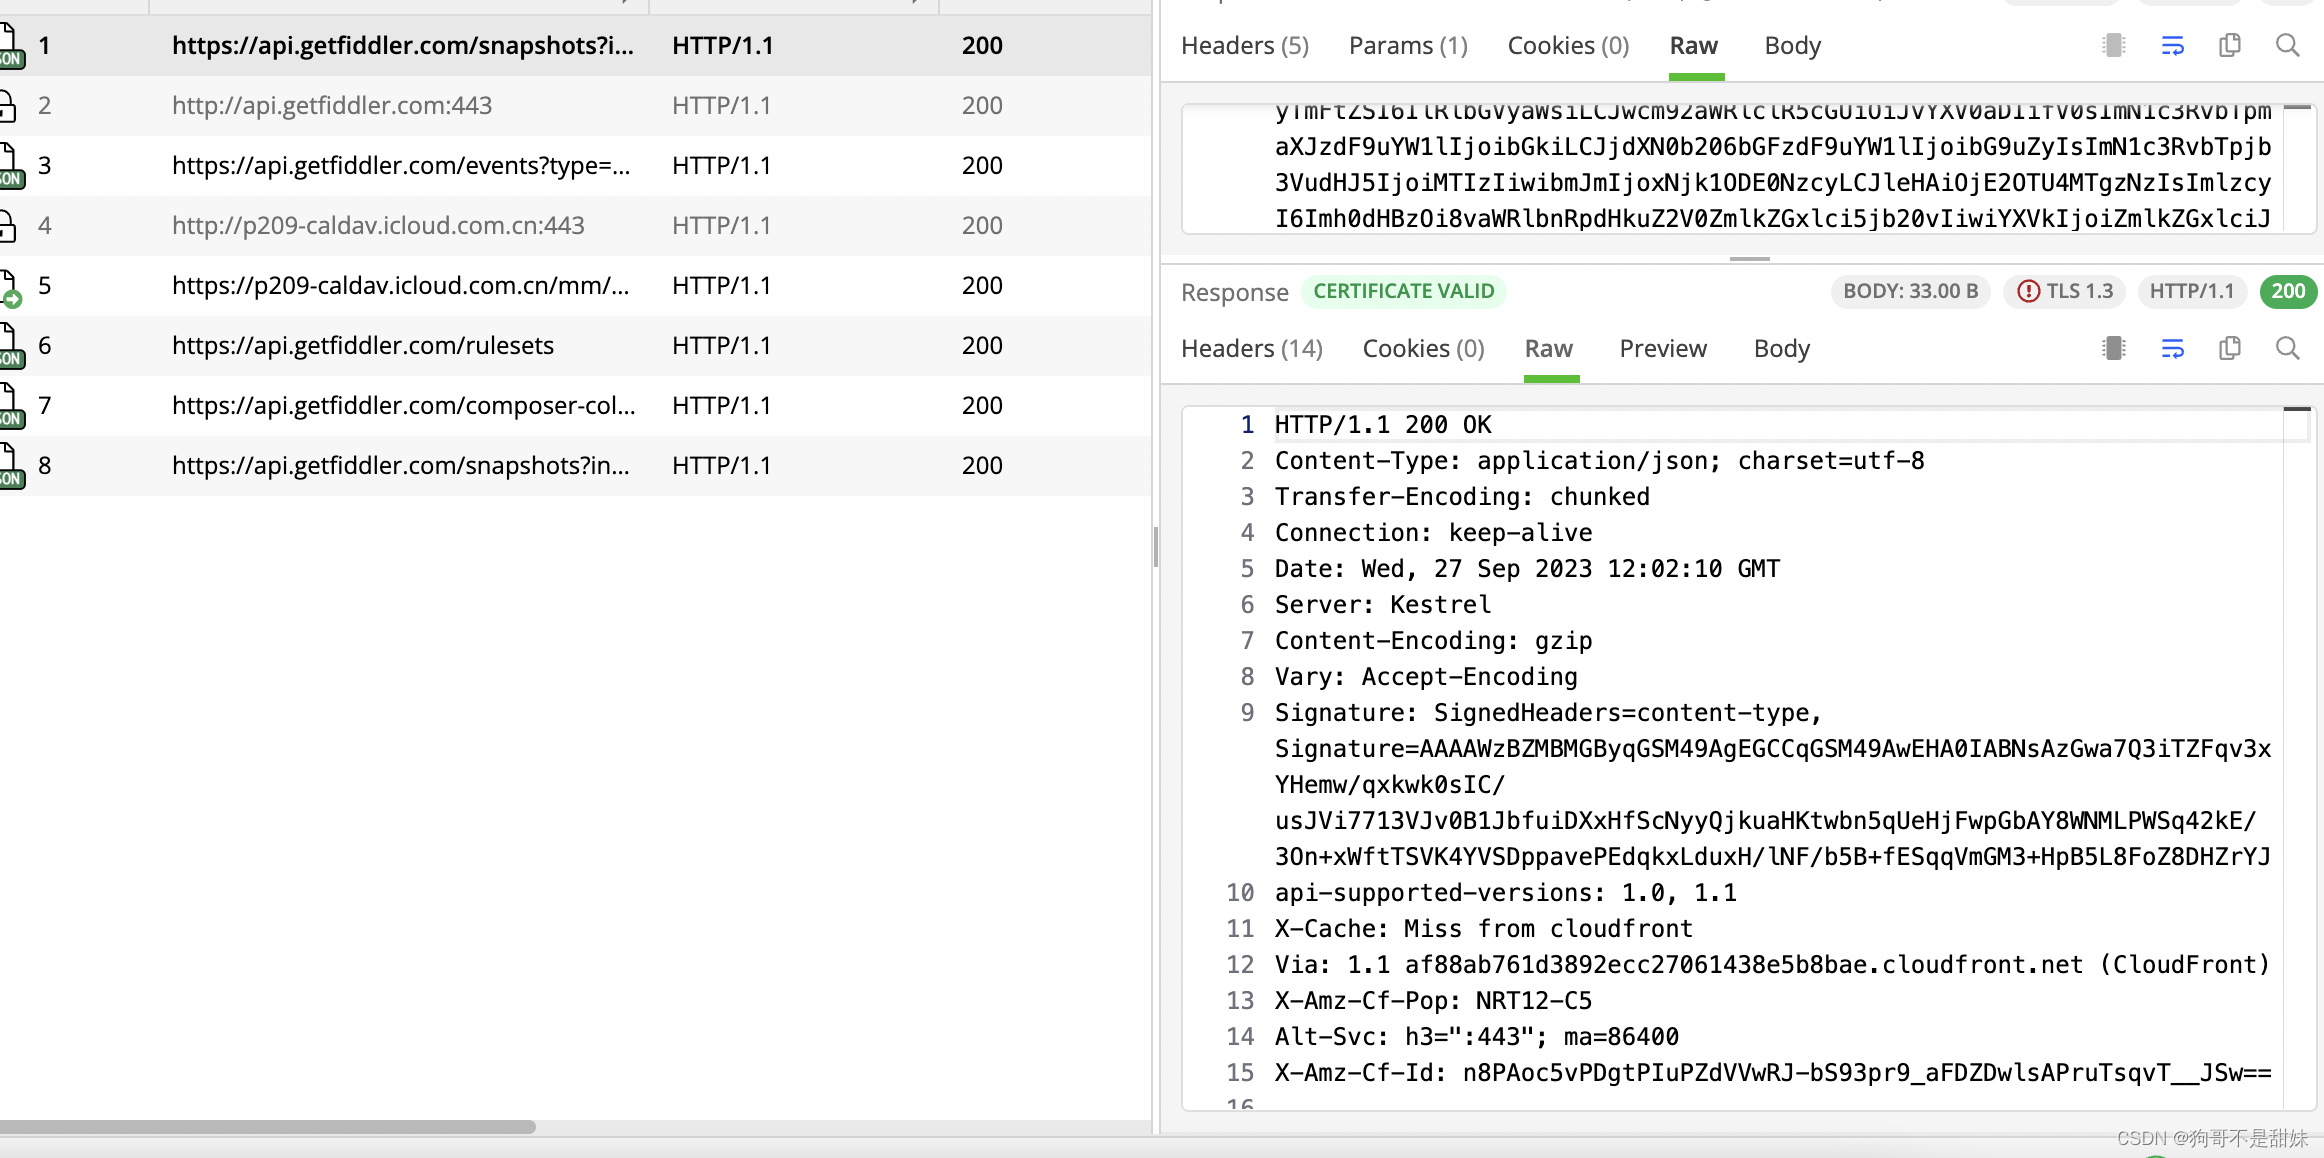The height and width of the screenshot is (1158, 2324).
Task: Switch to the request Body tab
Action: (x=1792, y=46)
